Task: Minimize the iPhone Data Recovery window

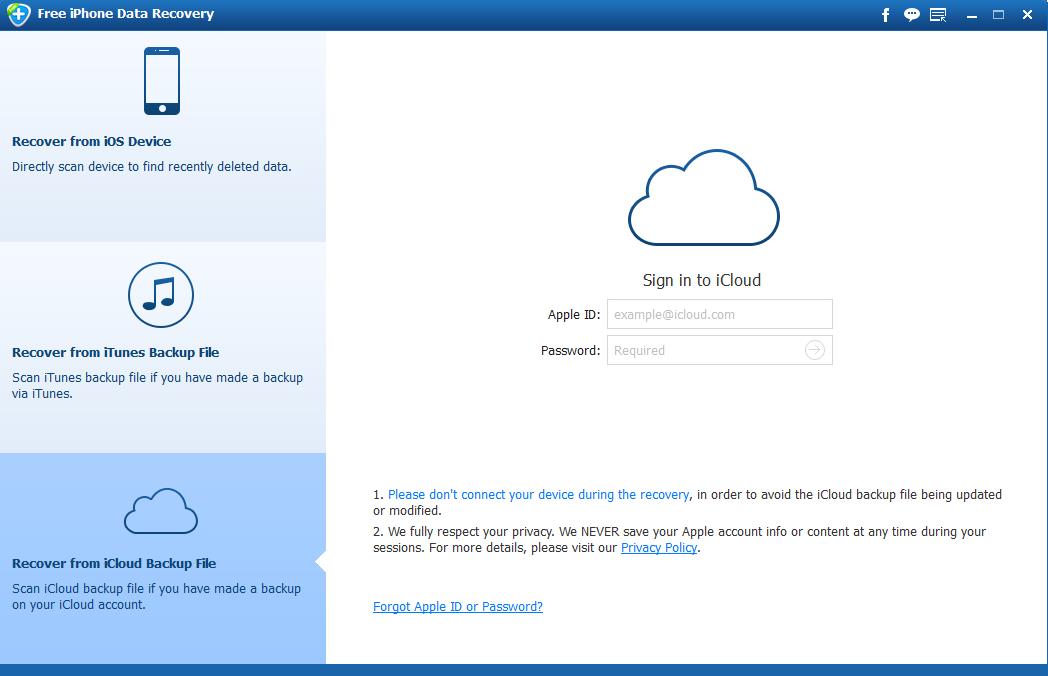Action: (x=972, y=15)
